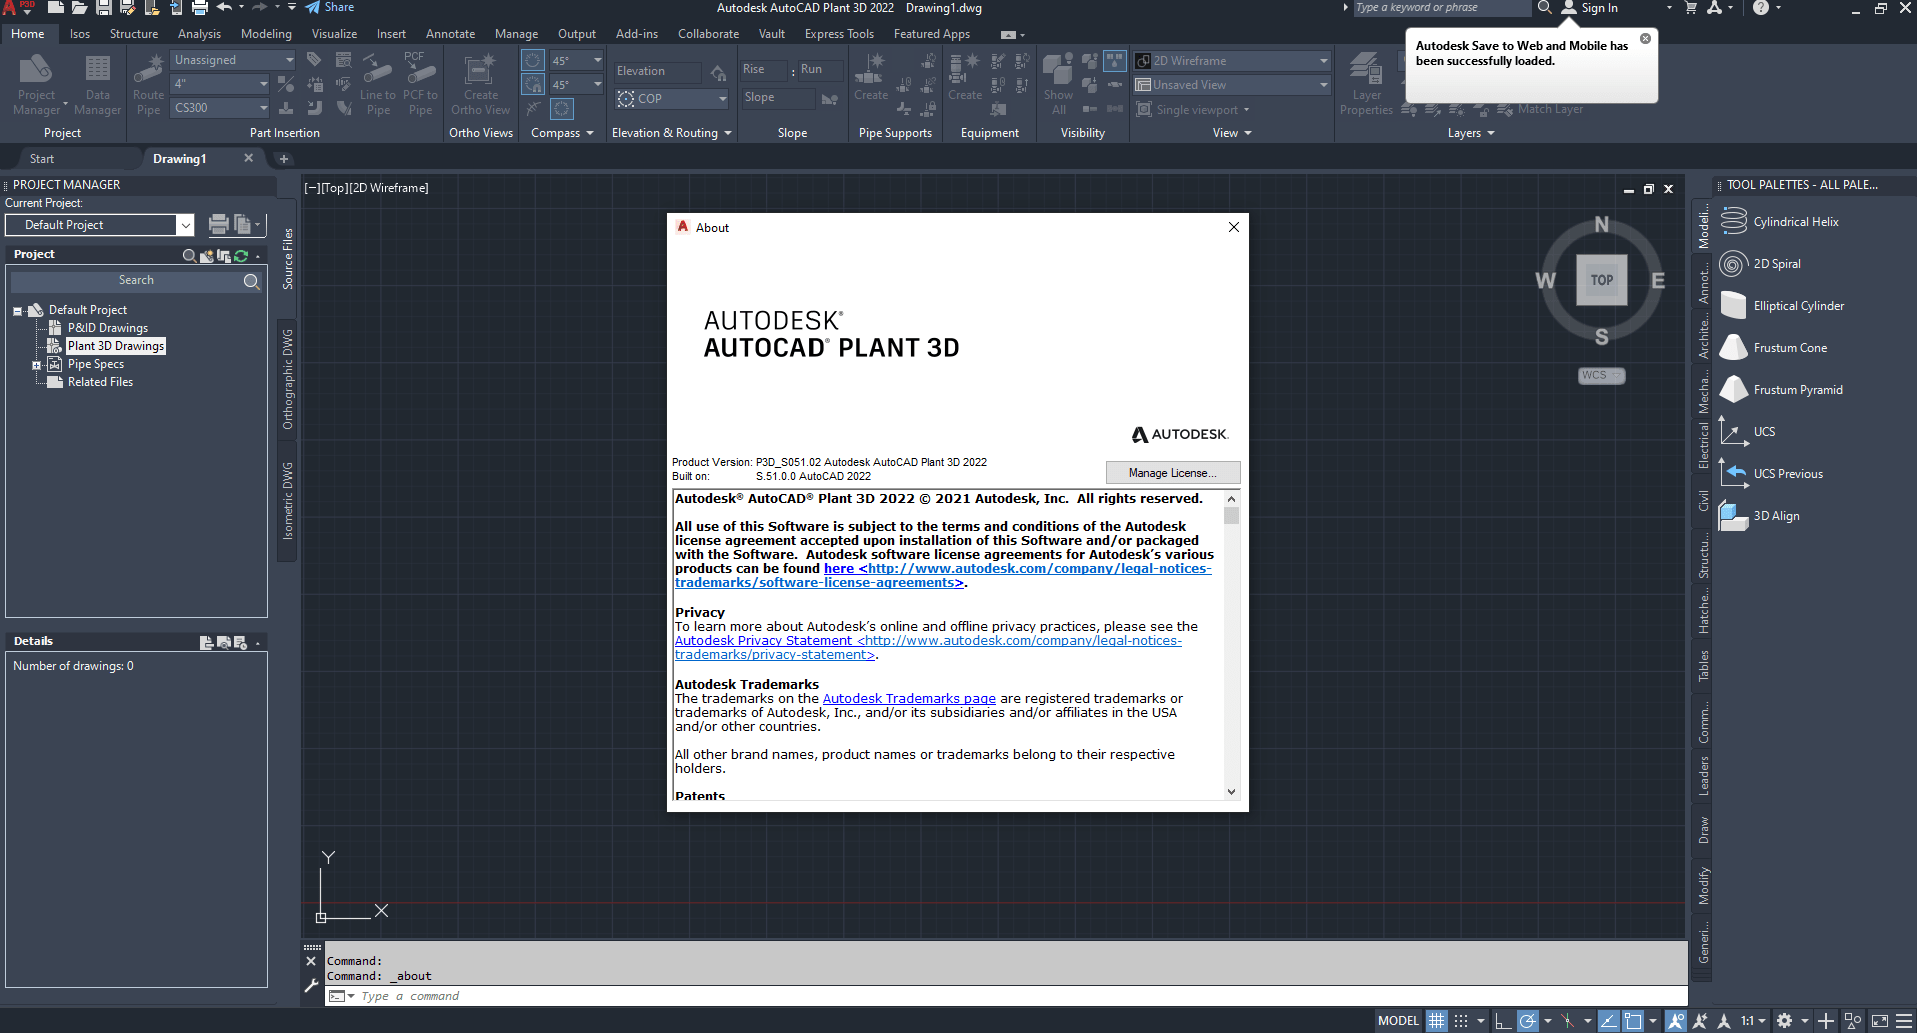The height and width of the screenshot is (1033, 1917).
Task: Toggle annotation objects visibility in status bar
Action: (x=1676, y=1021)
